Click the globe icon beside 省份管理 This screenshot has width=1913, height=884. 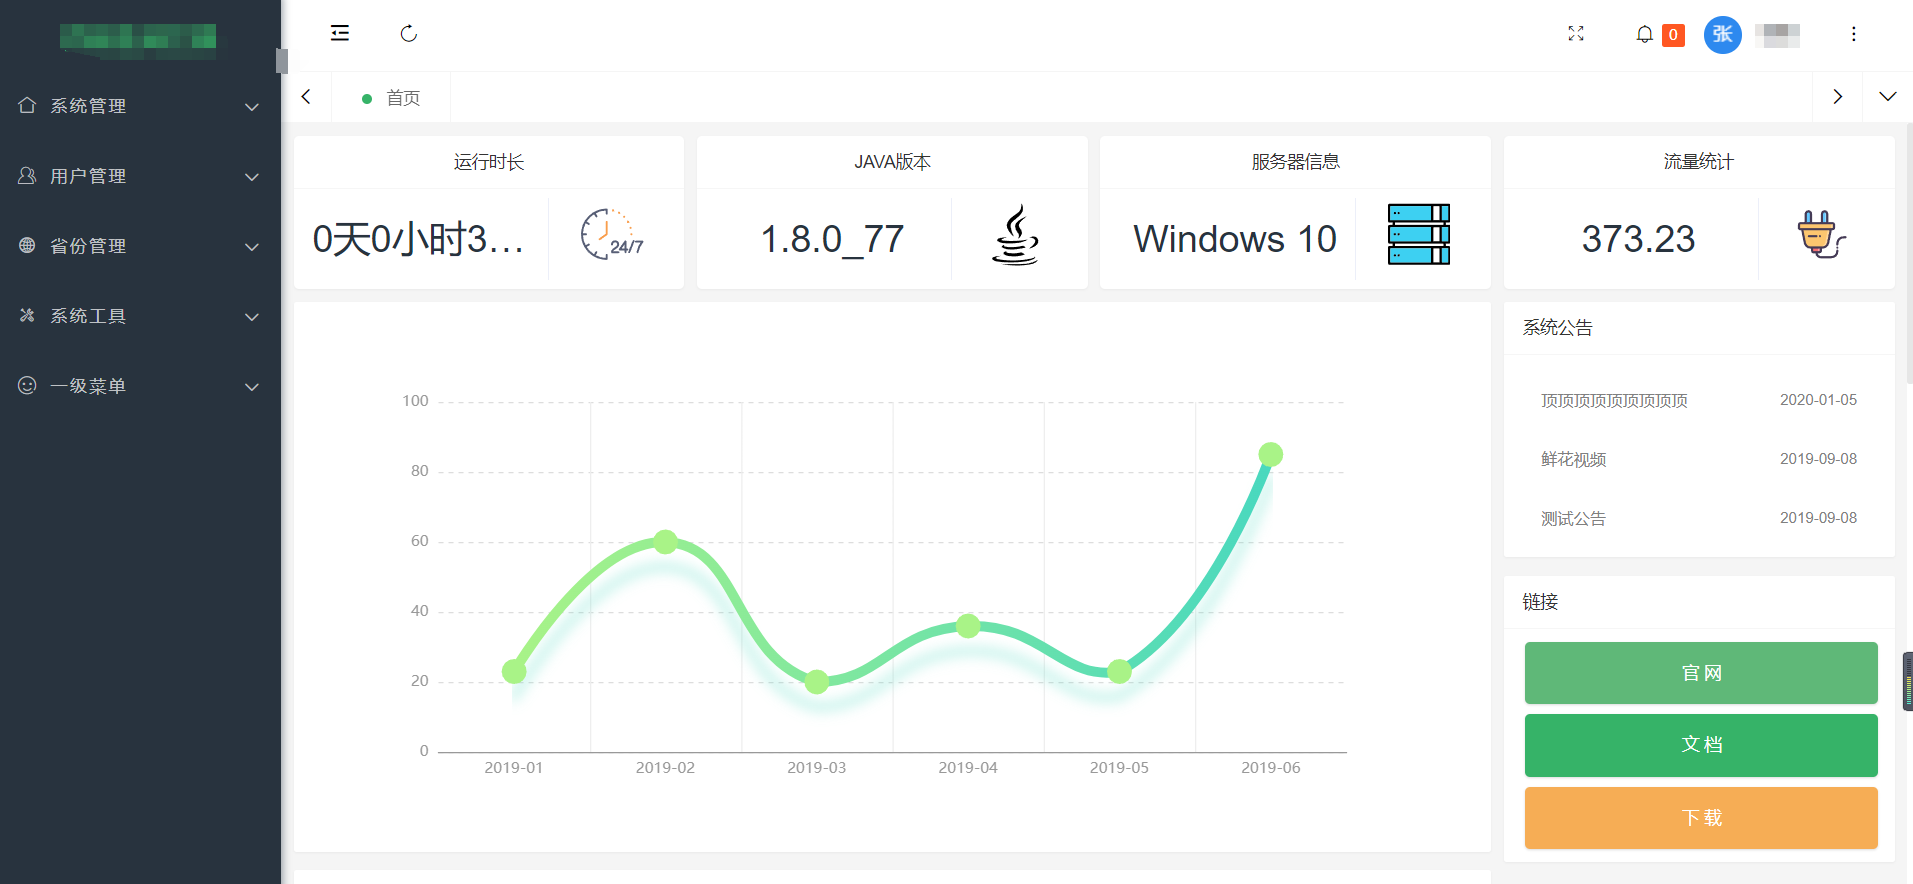point(27,245)
